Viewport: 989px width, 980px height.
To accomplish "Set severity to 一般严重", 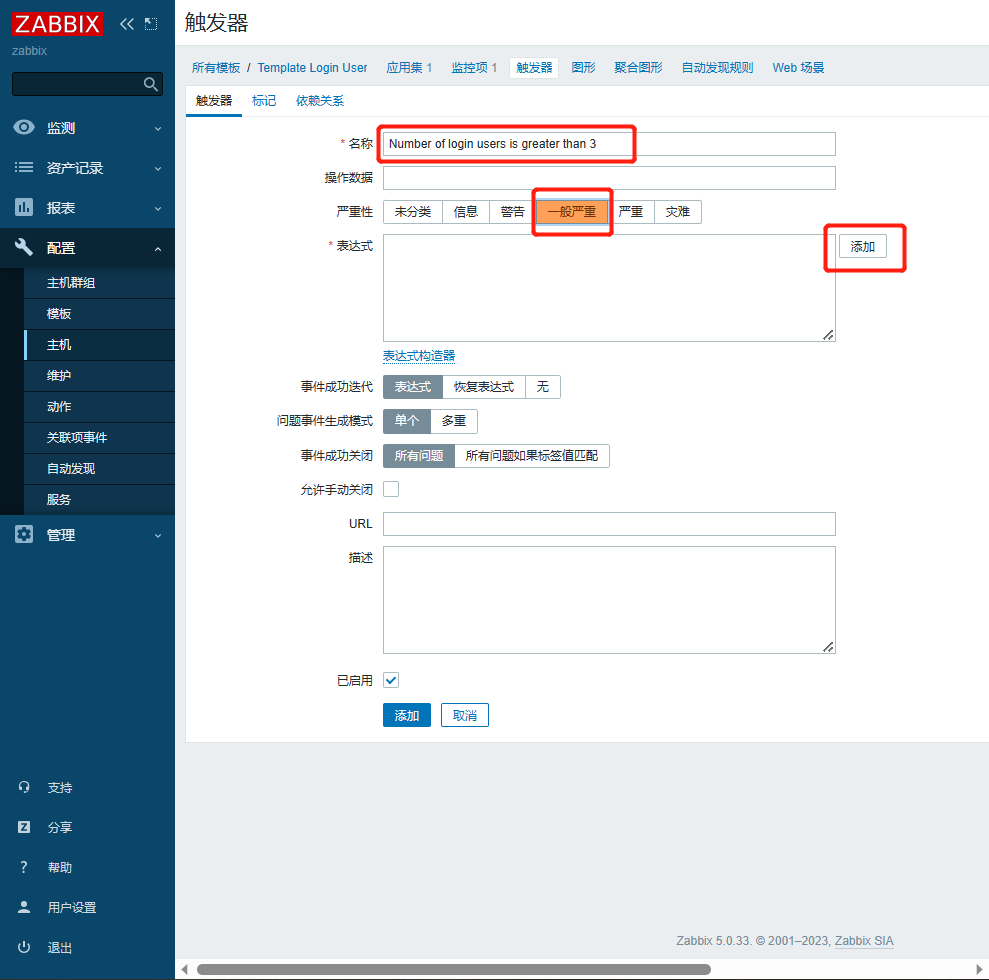I will (572, 212).
